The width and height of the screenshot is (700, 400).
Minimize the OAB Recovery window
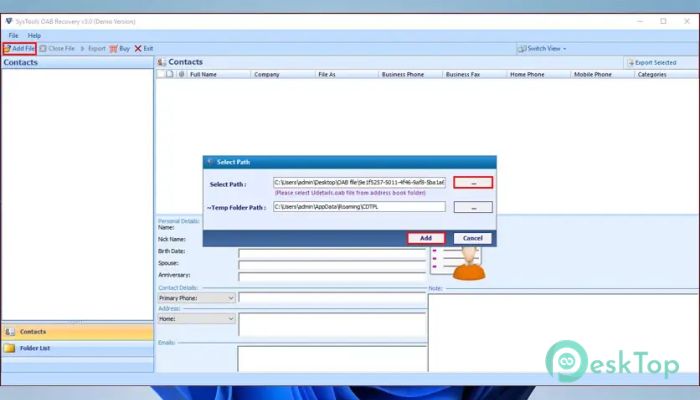pyautogui.click(x=640, y=21)
